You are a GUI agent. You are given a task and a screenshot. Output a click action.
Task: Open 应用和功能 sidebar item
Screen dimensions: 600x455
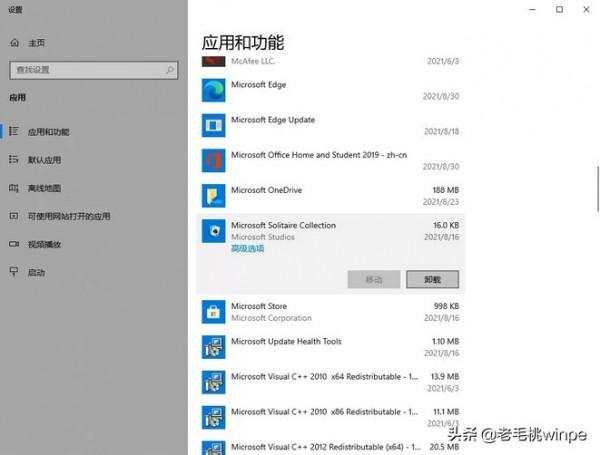94,132
